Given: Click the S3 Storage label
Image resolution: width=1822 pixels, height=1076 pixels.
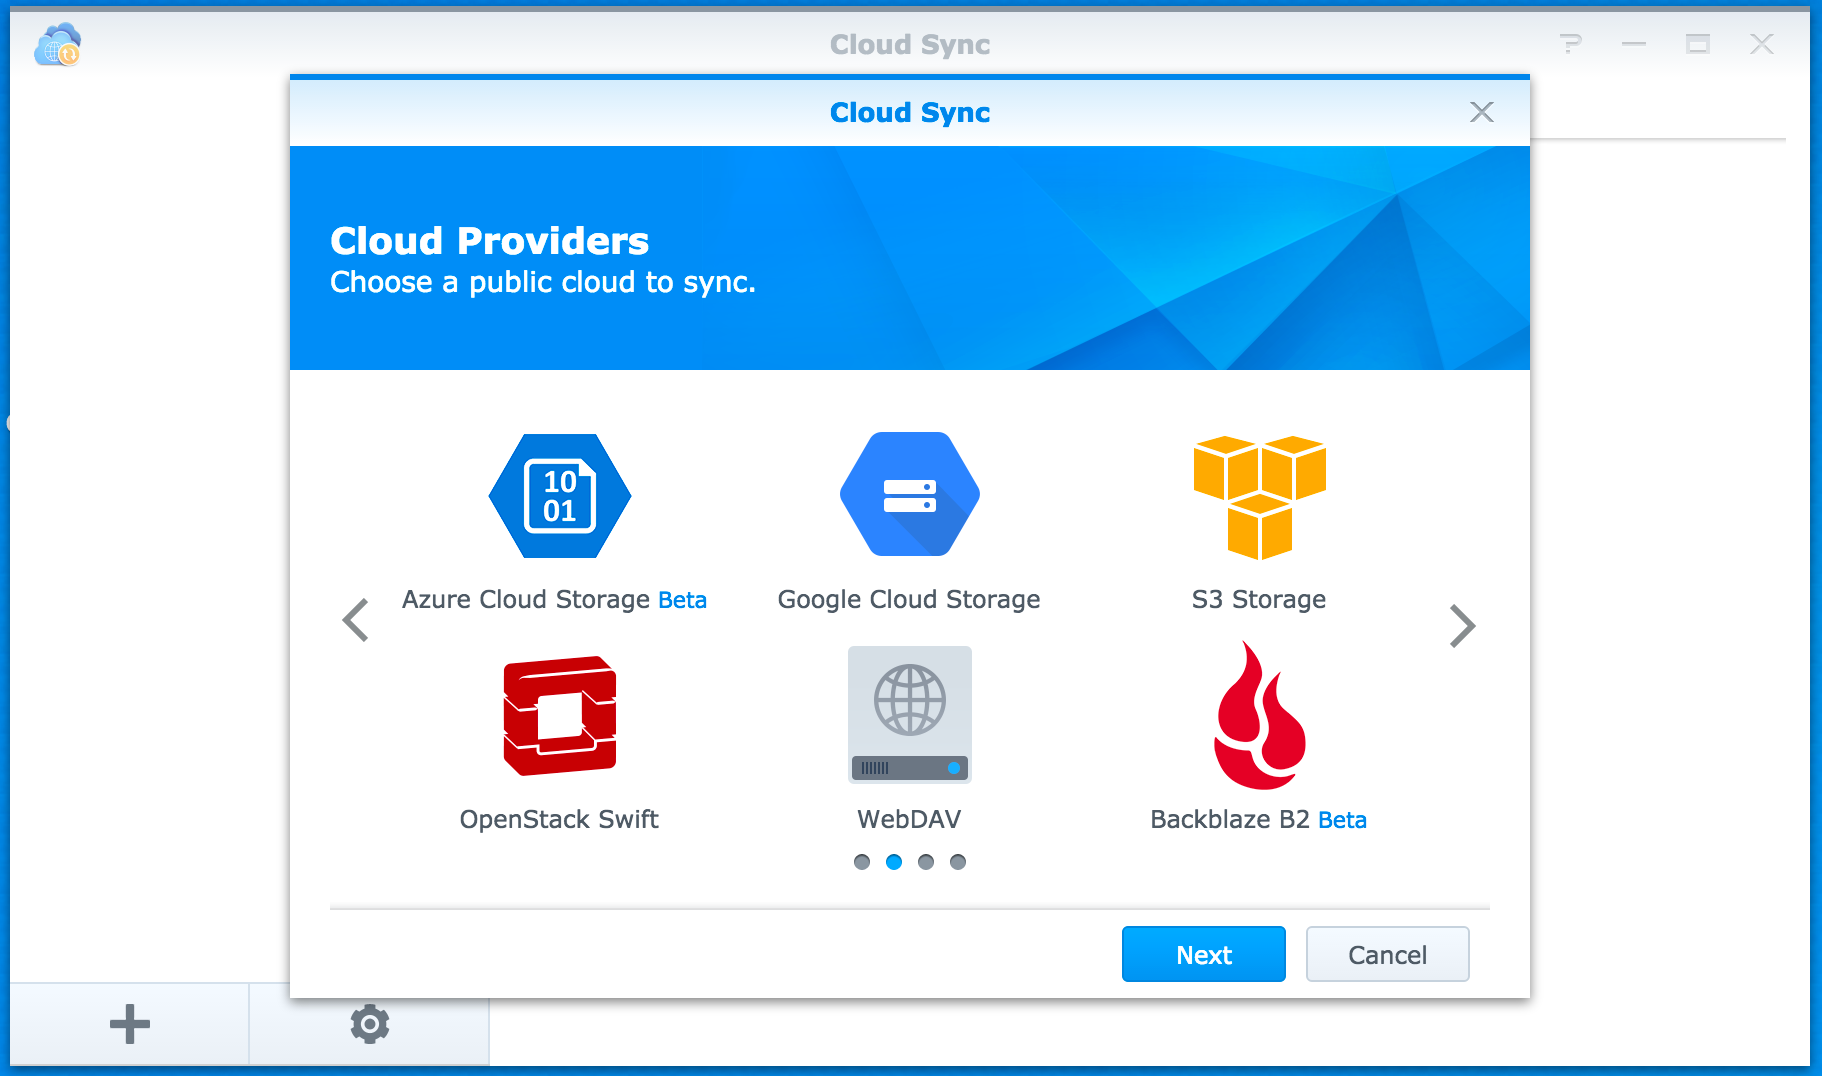Looking at the screenshot, I should pos(1259,599).
